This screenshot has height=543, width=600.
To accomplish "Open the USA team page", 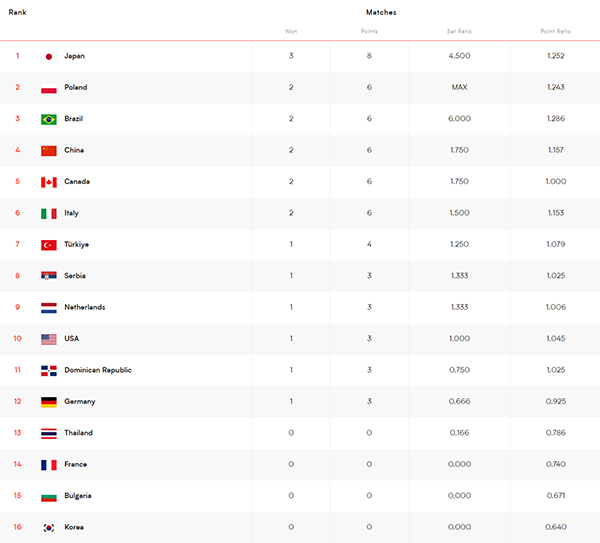I will pos(72,338).
